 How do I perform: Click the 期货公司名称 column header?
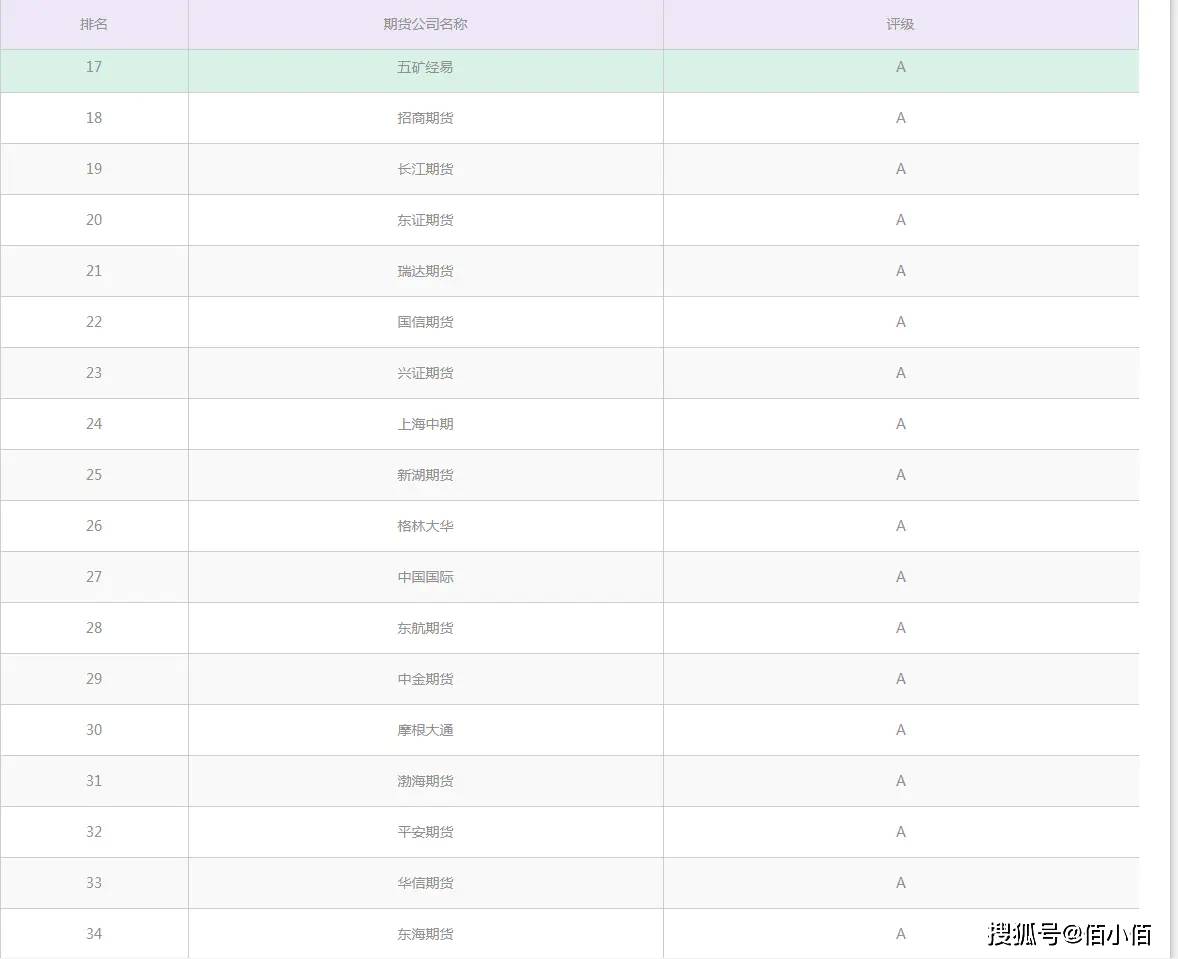click(x=425, y=24)
